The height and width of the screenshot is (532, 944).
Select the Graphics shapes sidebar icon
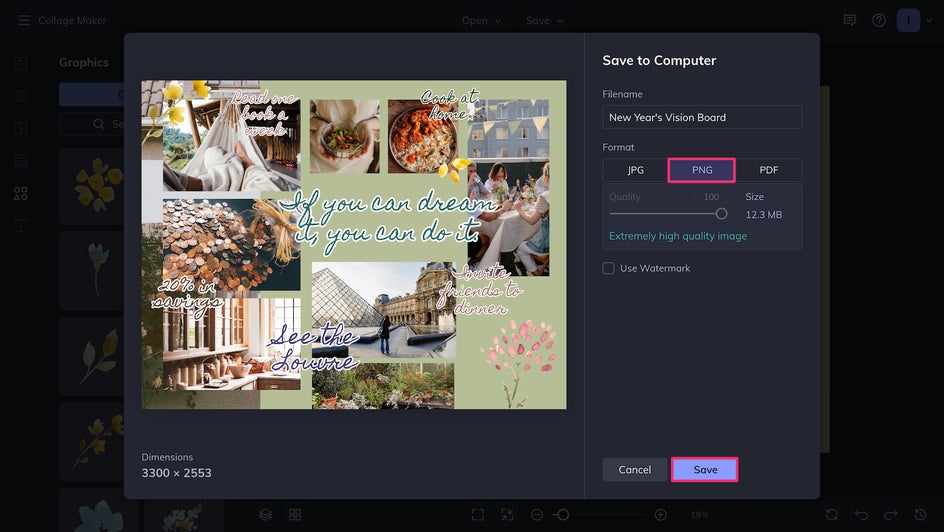tap(20, 193)
